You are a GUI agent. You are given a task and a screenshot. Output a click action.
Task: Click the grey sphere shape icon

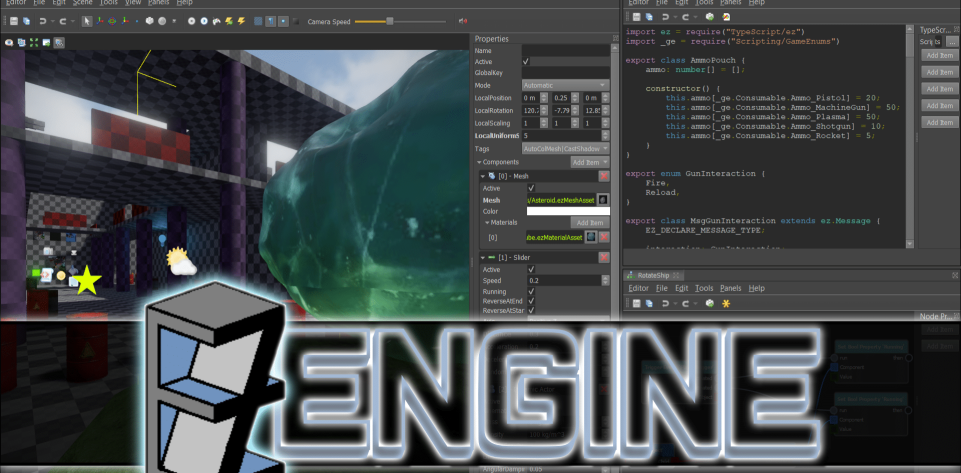(162, 21)
